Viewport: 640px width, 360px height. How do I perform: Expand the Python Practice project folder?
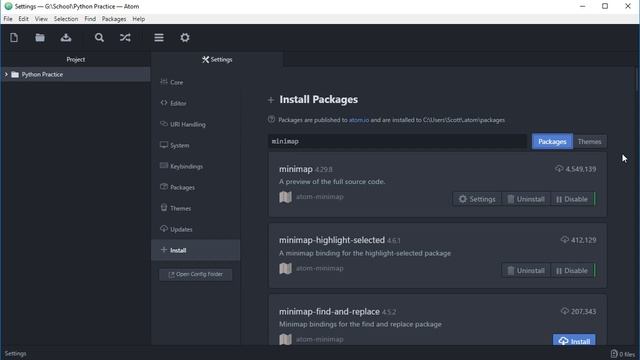[6, 74]
